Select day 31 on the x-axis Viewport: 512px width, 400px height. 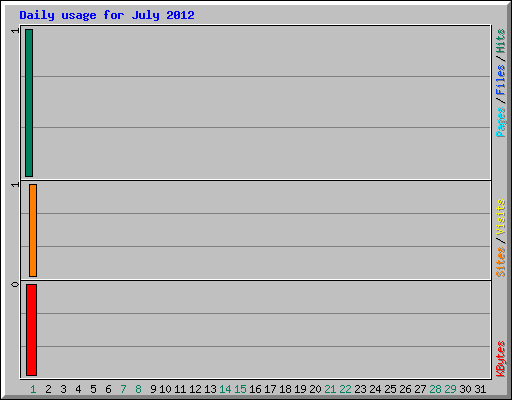tap(480, 389)
